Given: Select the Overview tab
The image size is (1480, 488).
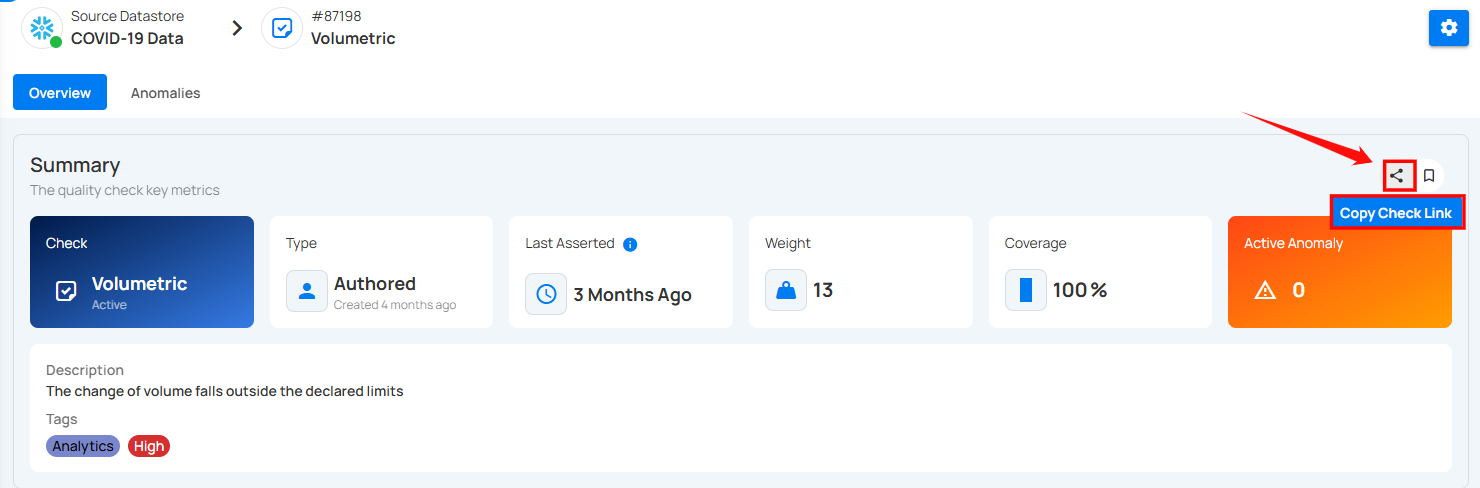Looking at the screenshot, I should click(x=60, y=93).
